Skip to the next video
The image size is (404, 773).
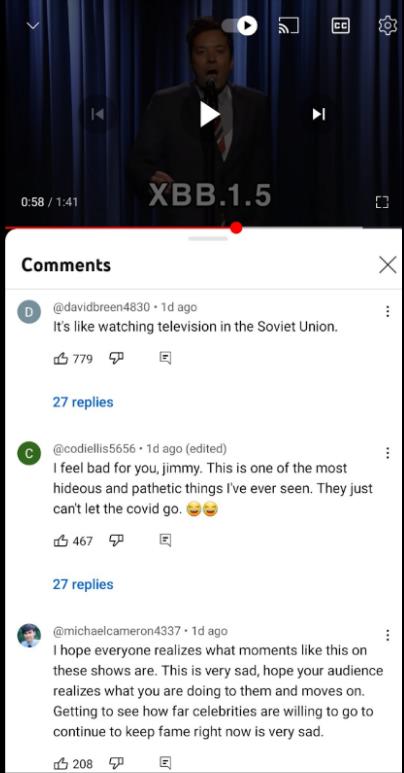point(319,114)
